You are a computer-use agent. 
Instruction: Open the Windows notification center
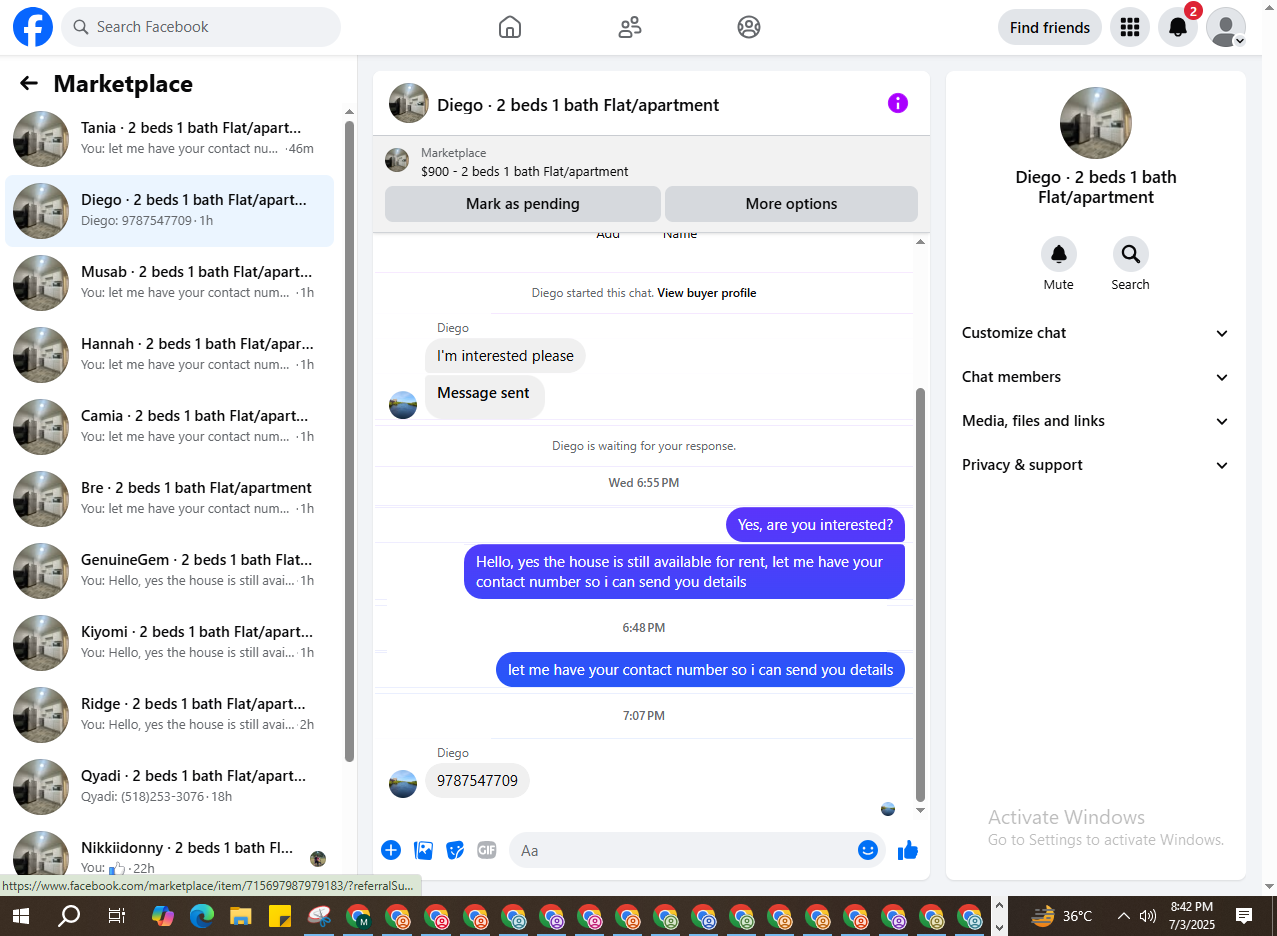pos(1244,916)
